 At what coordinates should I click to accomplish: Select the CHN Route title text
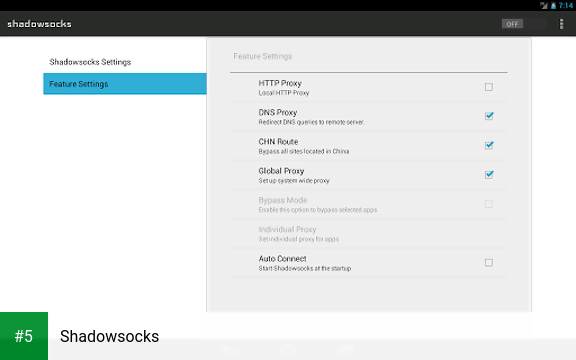(278, 141)
